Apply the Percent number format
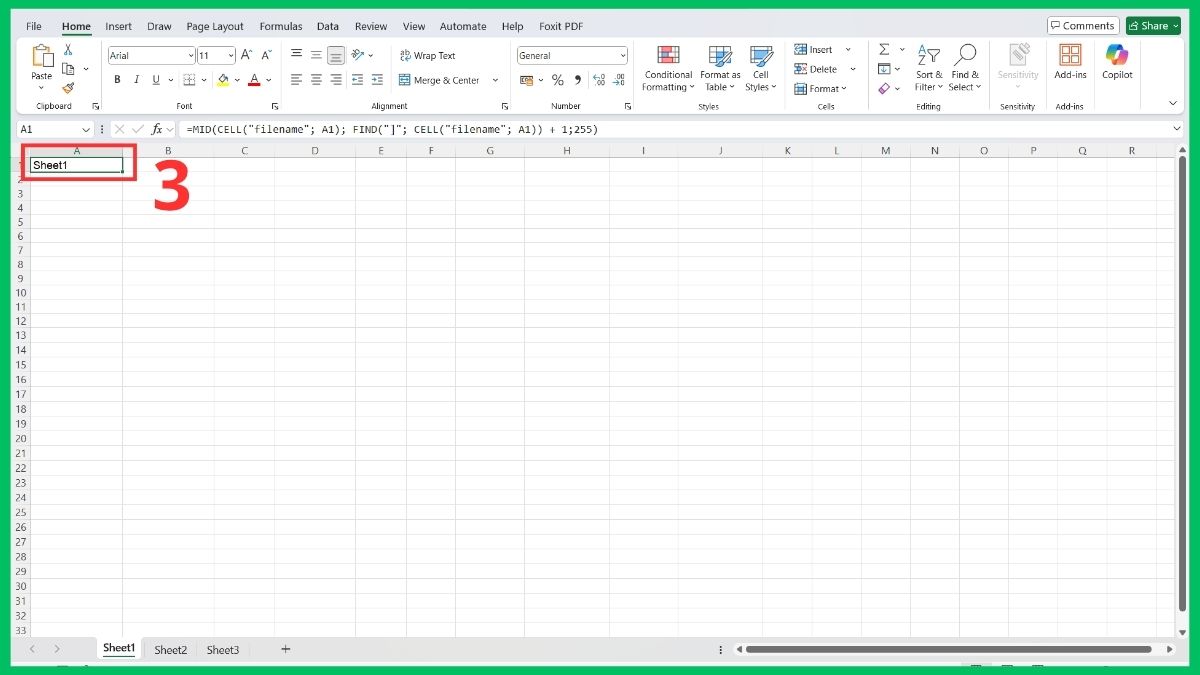Screen dimensions: 1200x675 pyautogui.click(x=557, y=80)
